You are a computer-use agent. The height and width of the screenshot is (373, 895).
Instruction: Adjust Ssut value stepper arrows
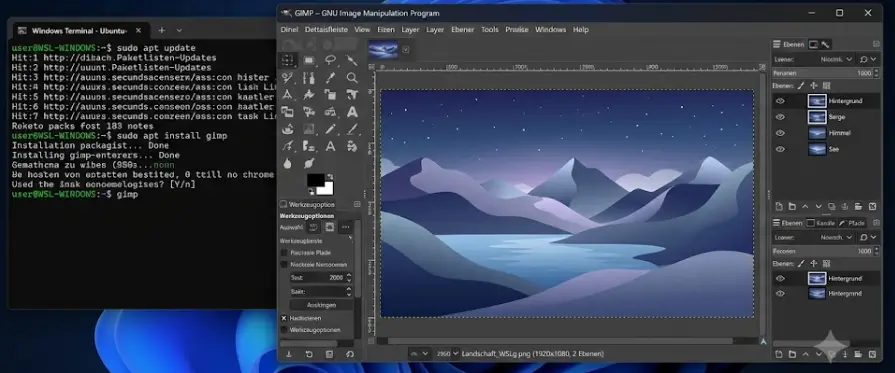point(349,278)
